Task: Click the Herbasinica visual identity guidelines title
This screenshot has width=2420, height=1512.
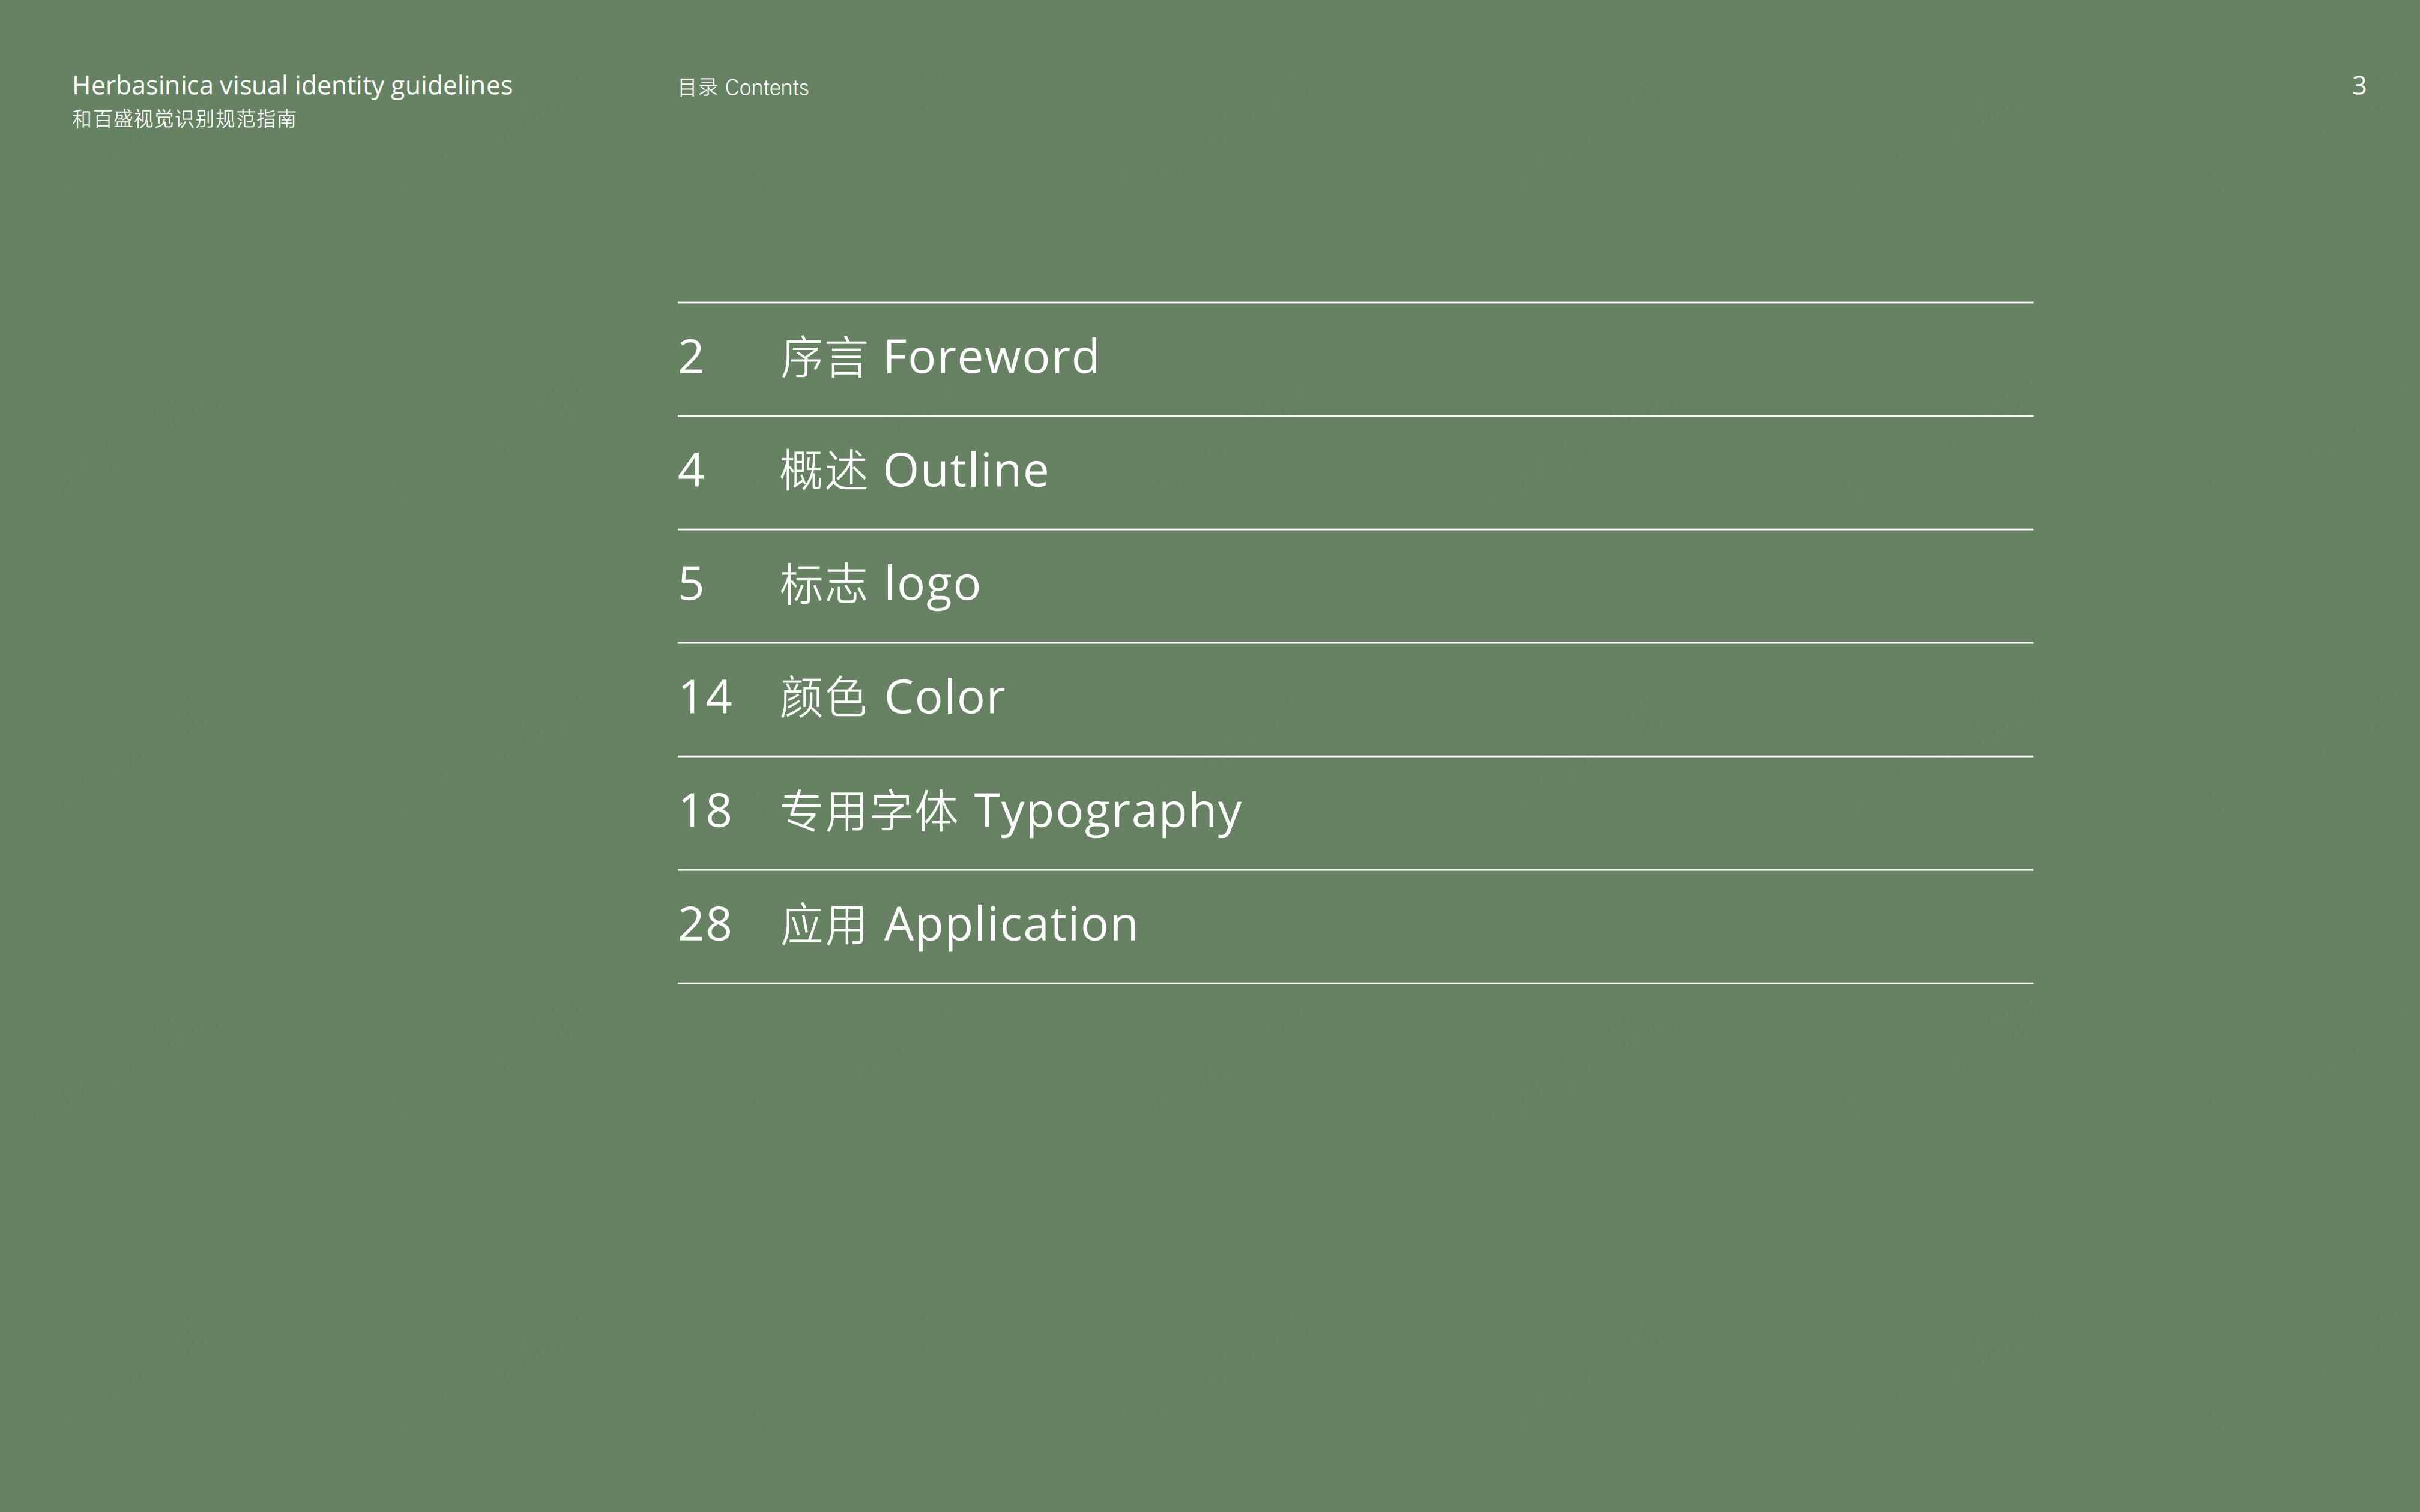Action: [292, 86]
